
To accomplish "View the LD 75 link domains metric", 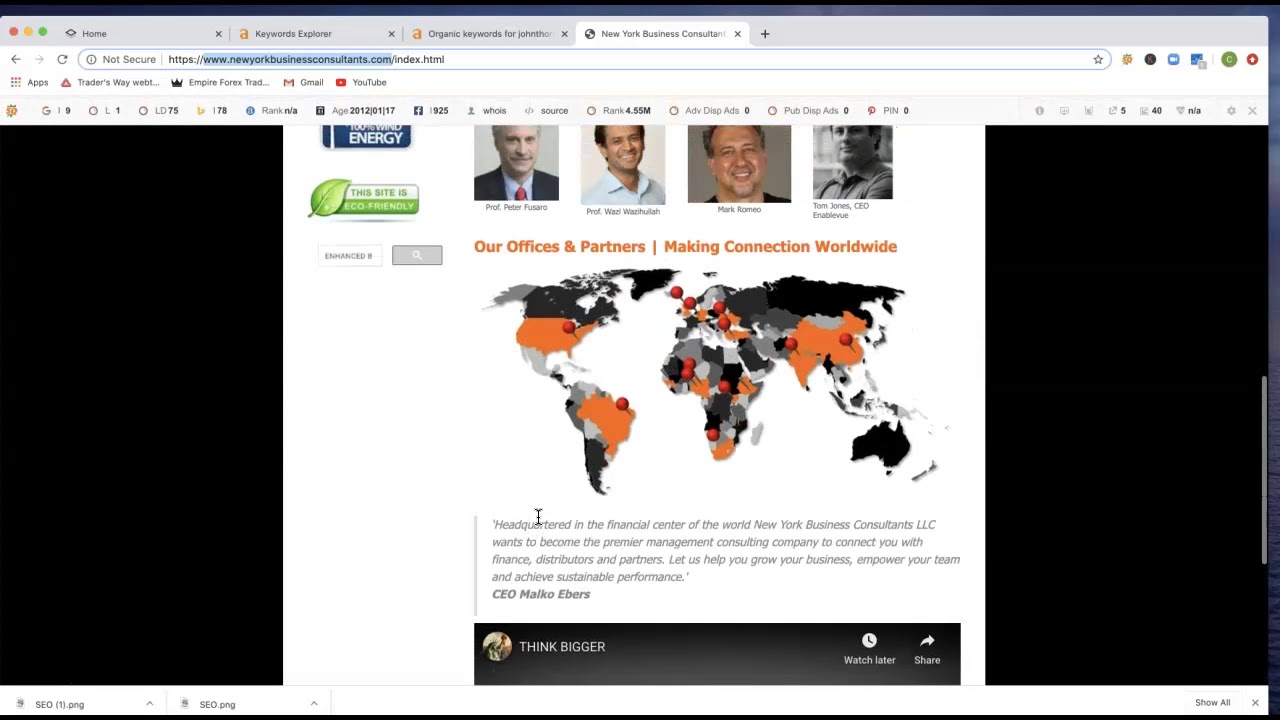I will [x=158, y=111].
